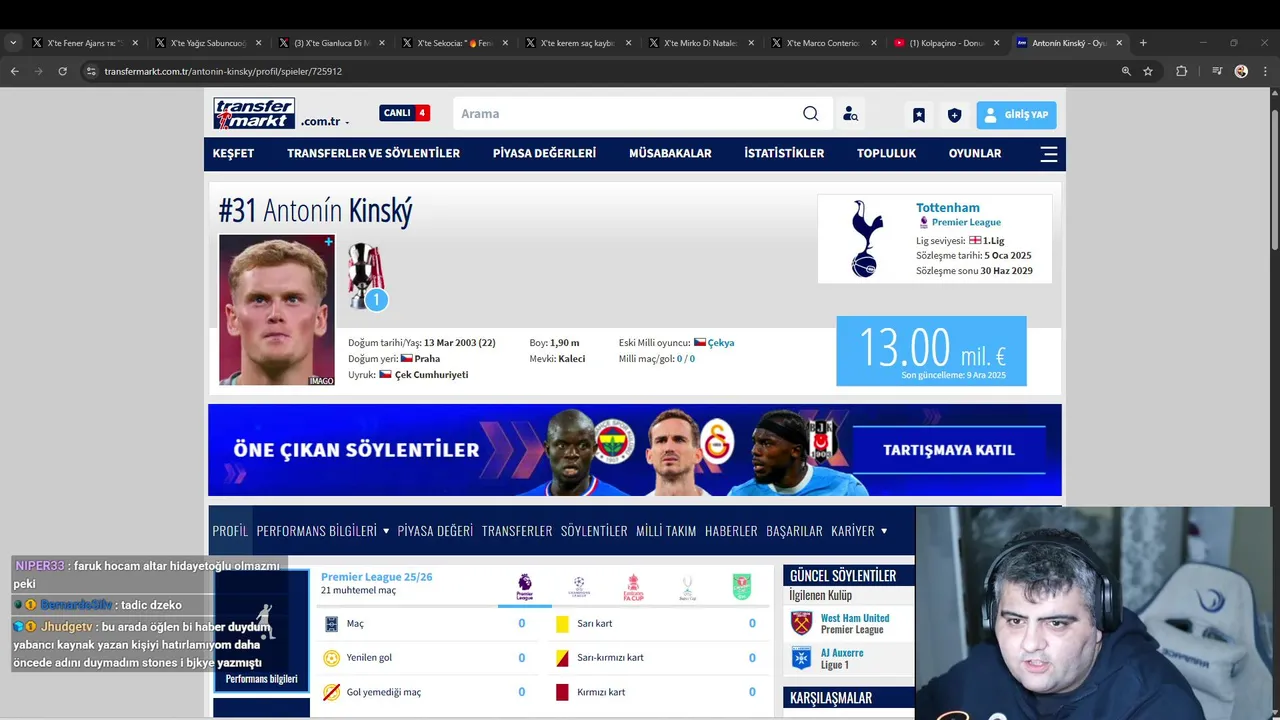This screenshot has height=720, width=1280.
Task: Open the CANLI live scores badge
Action: coord(404,113)
